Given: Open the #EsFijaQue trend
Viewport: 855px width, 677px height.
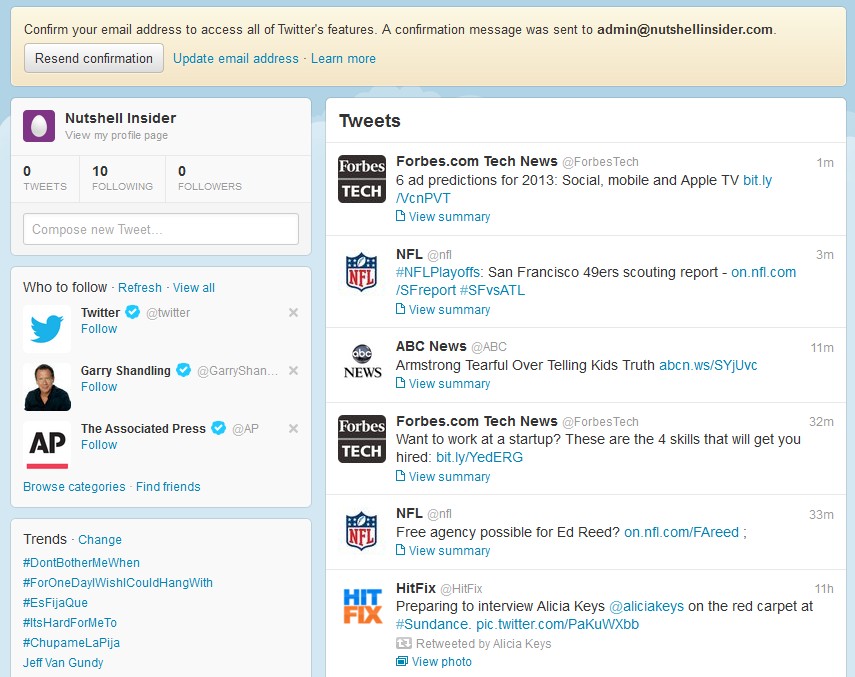Looking at the screenshot, I should coord(55,602).
